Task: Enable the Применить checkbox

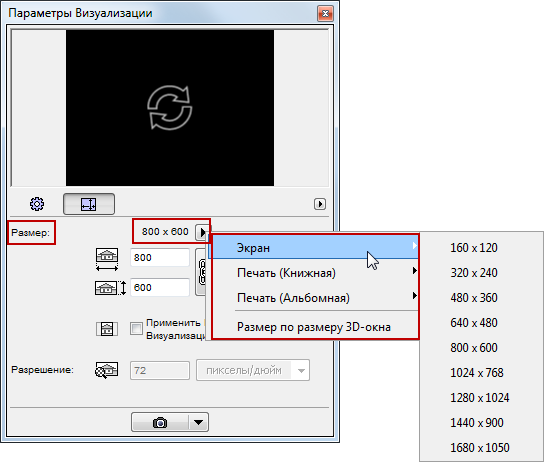Action: [x=136, y=328]
